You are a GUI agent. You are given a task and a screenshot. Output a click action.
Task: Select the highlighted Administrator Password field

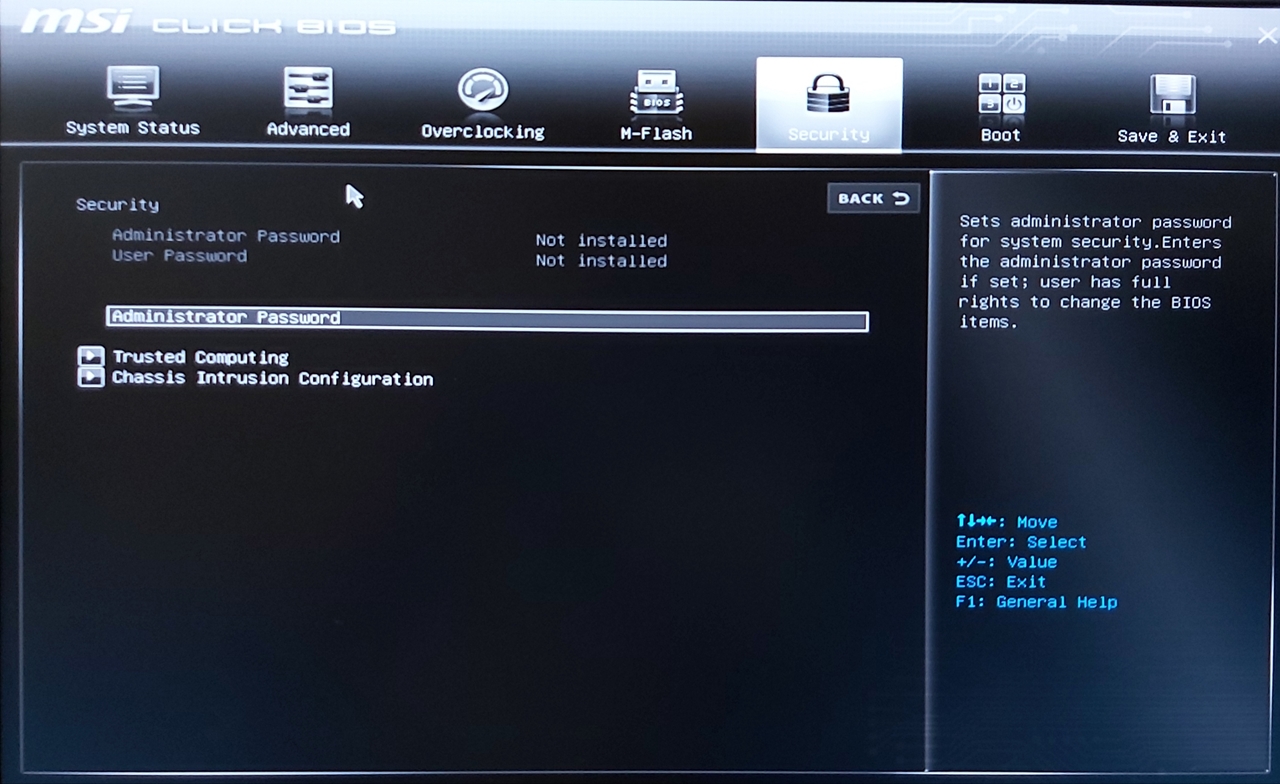pos(486,318)
